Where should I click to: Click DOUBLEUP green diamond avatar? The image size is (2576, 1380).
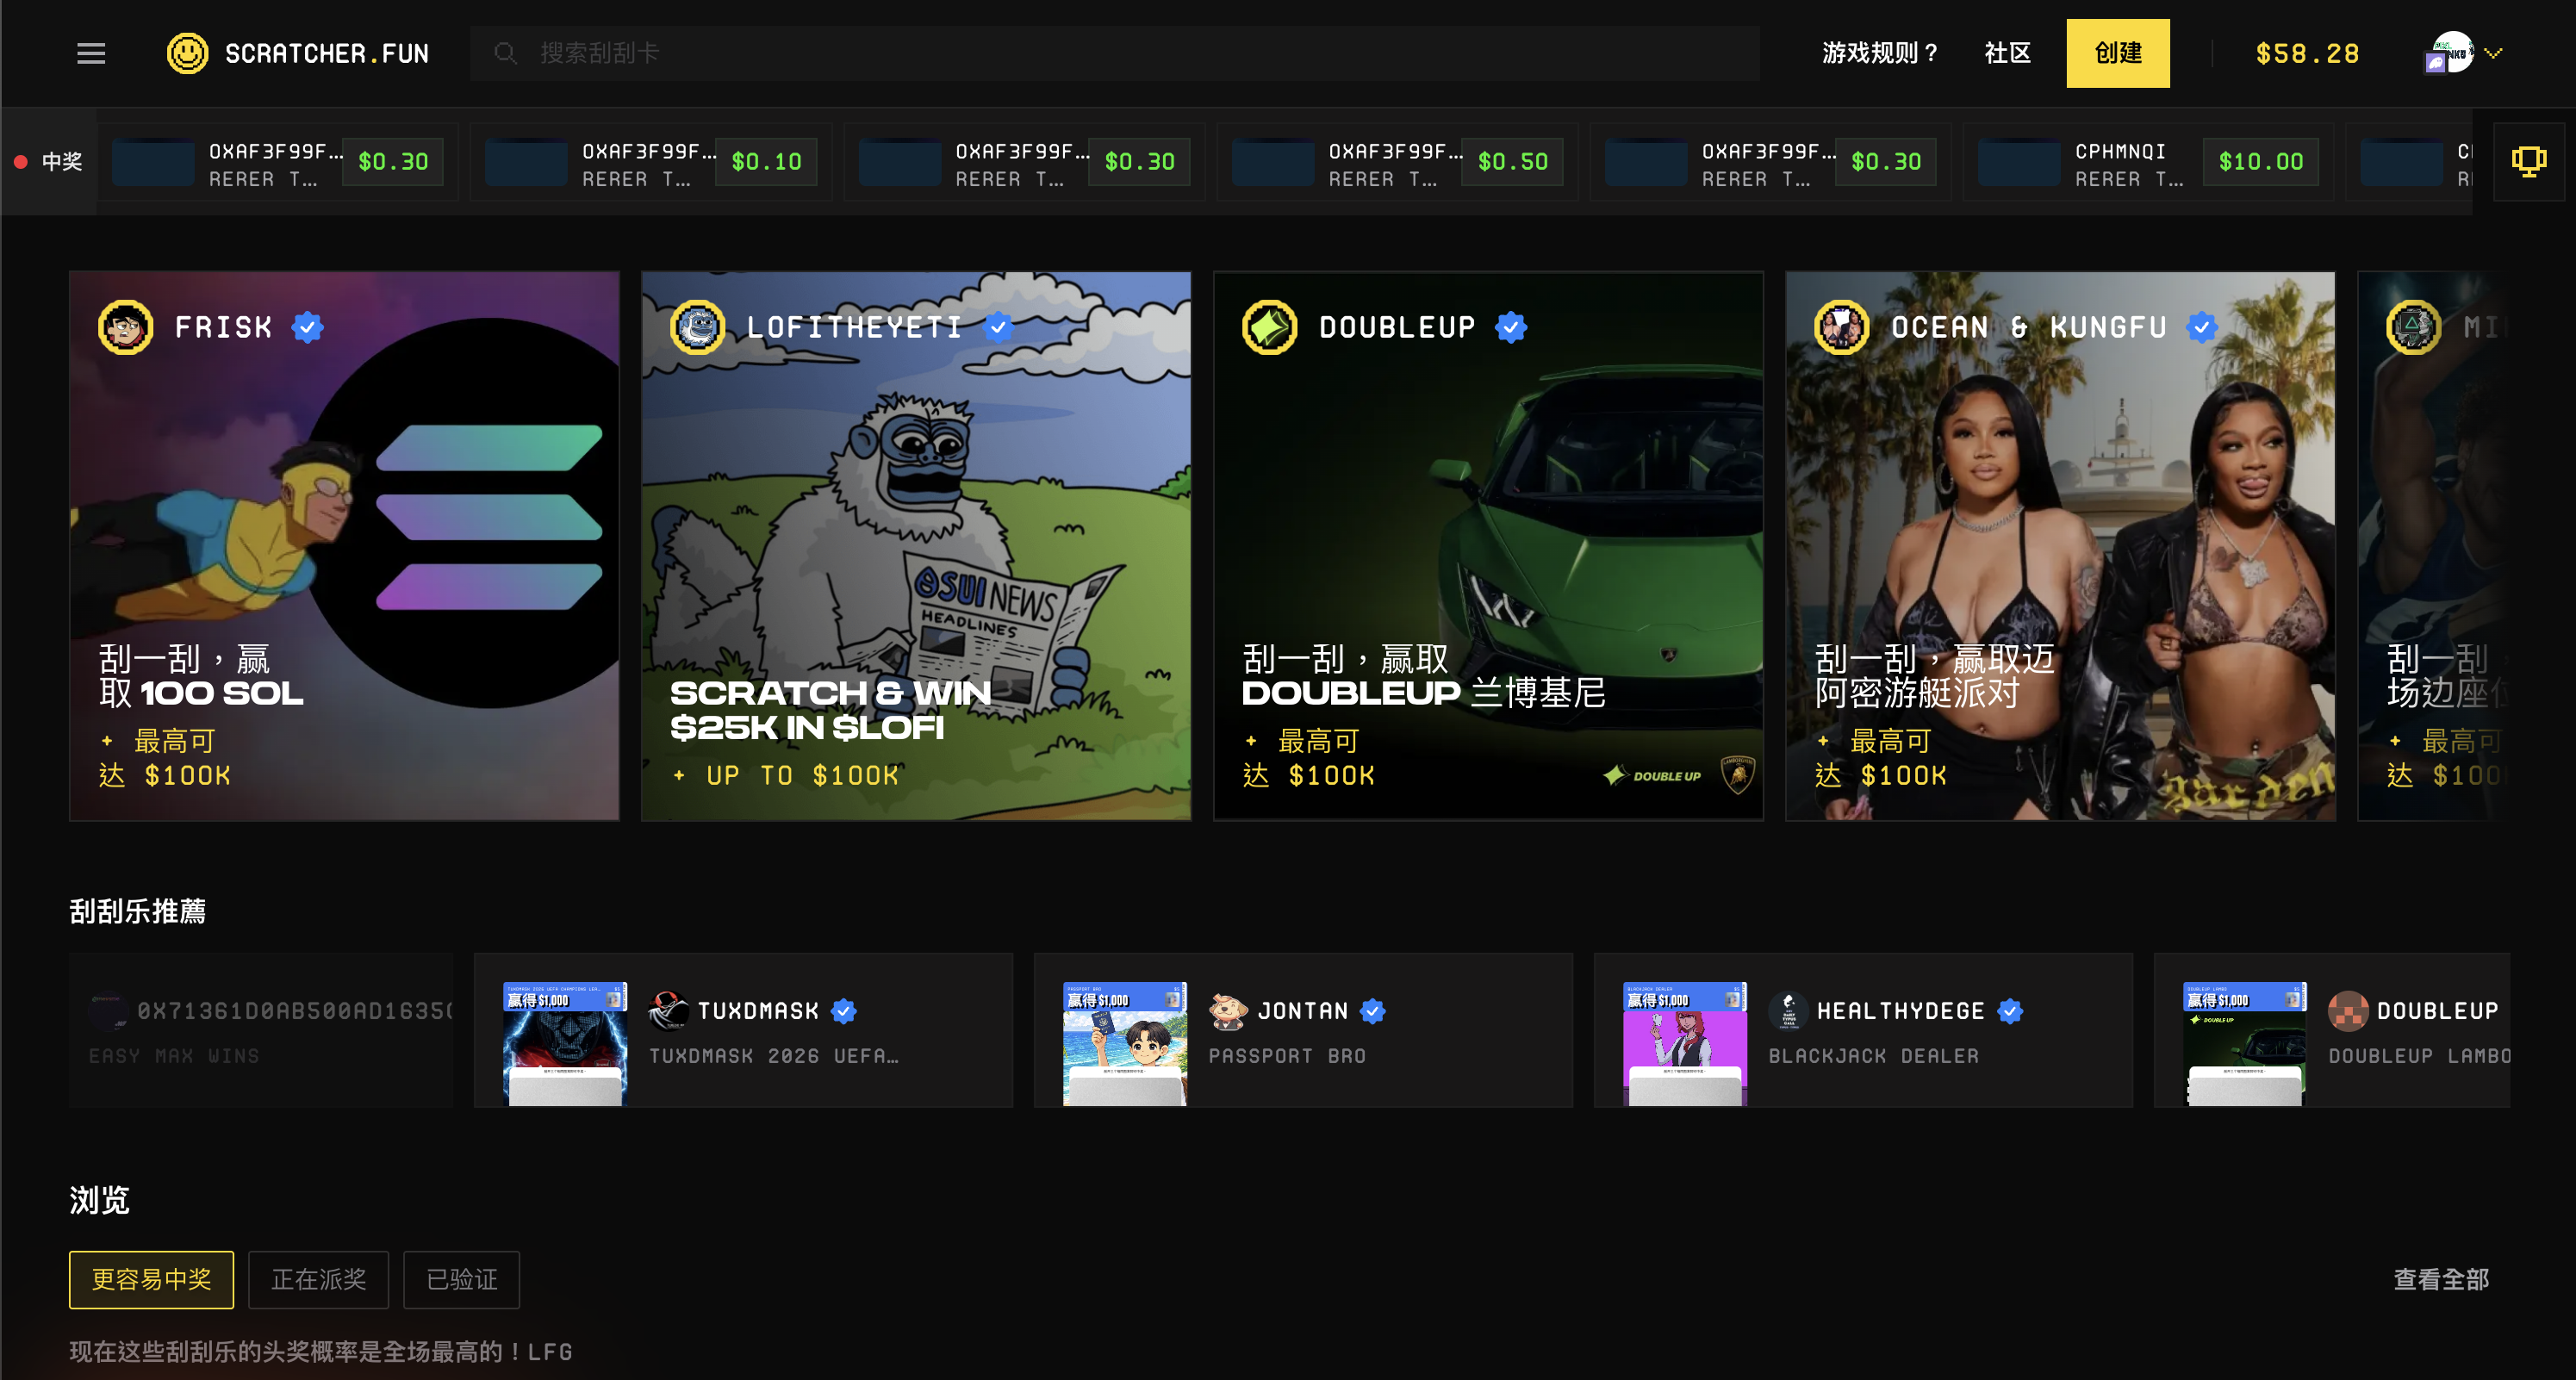pyautogui.click(x=1269, y=327)
